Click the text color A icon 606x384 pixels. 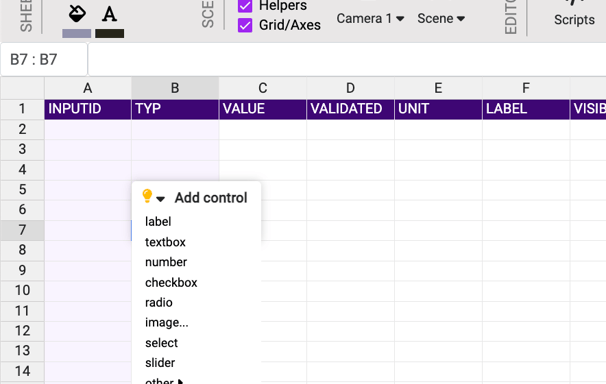109,14
